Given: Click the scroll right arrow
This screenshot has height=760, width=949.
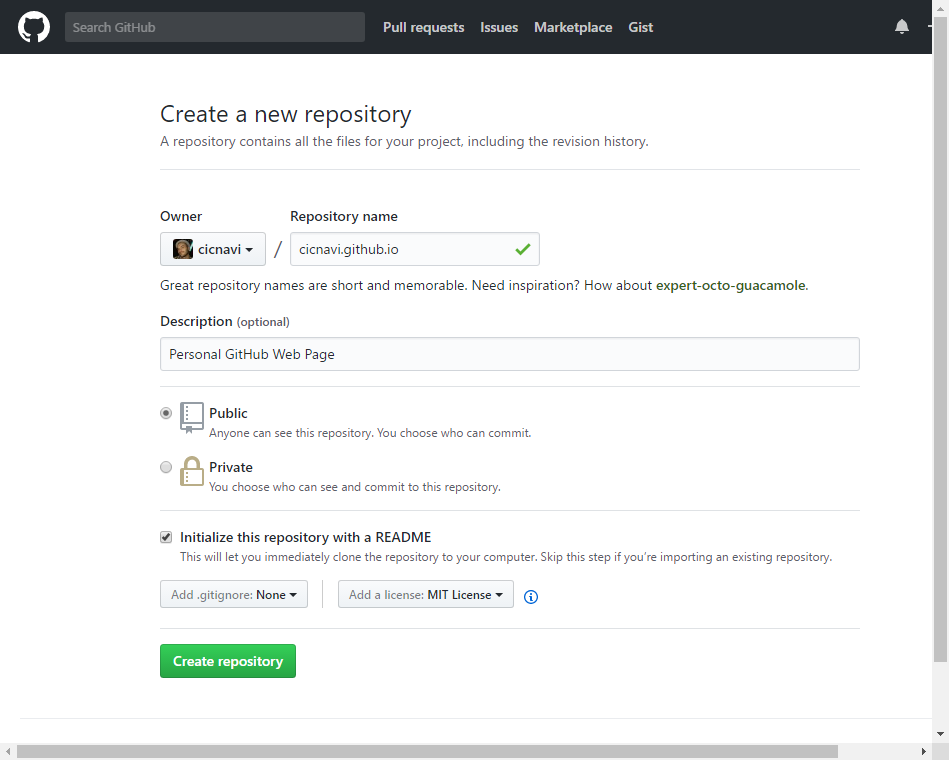Looking at the screenshot, I should 924,752.
